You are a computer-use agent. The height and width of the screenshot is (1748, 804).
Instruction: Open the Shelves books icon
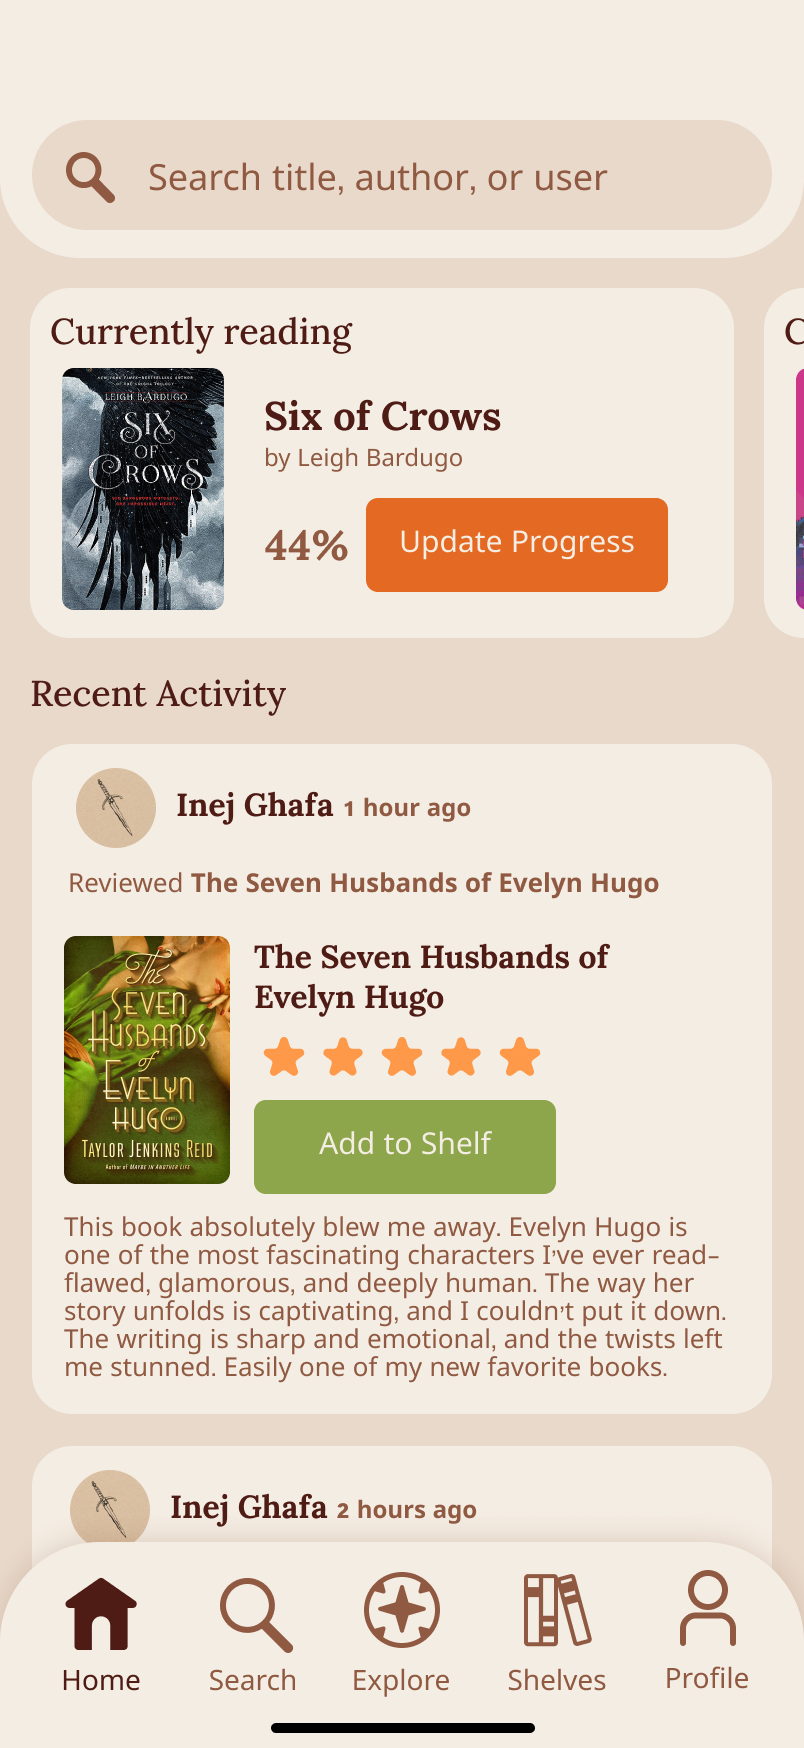point(557,1610)
